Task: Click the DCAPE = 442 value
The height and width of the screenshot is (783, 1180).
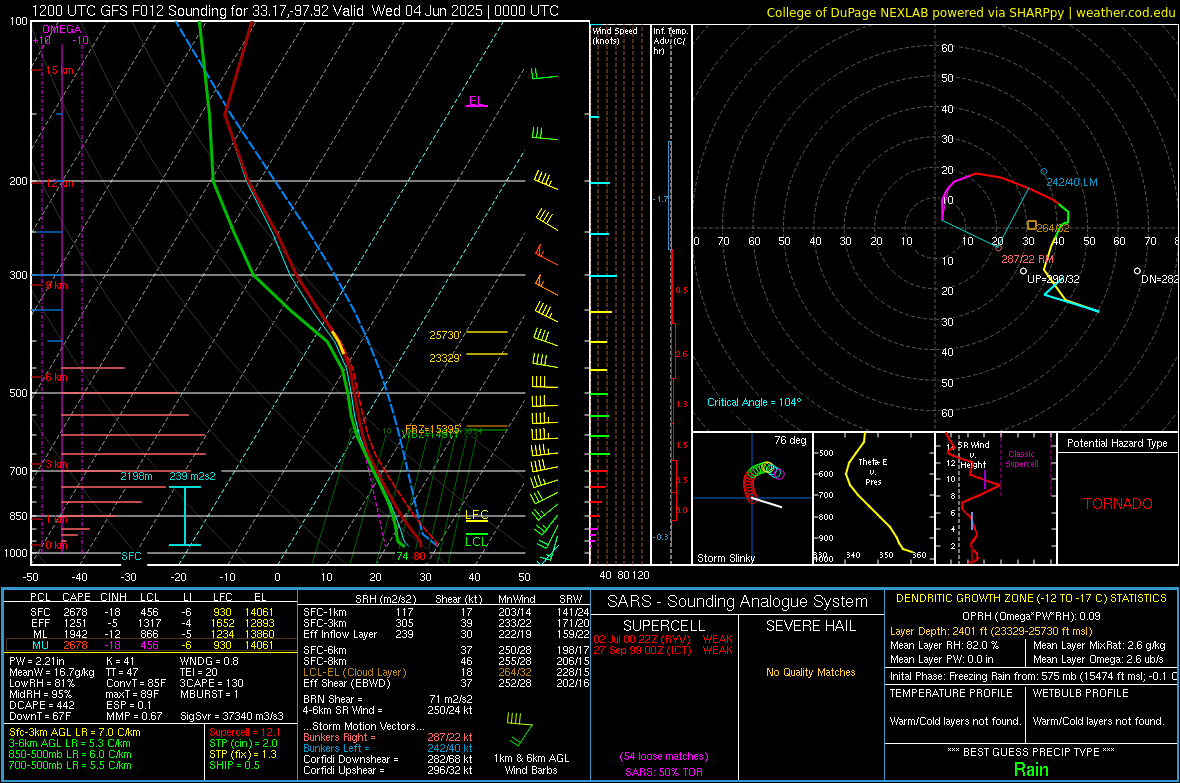Action: pos(42,705)
